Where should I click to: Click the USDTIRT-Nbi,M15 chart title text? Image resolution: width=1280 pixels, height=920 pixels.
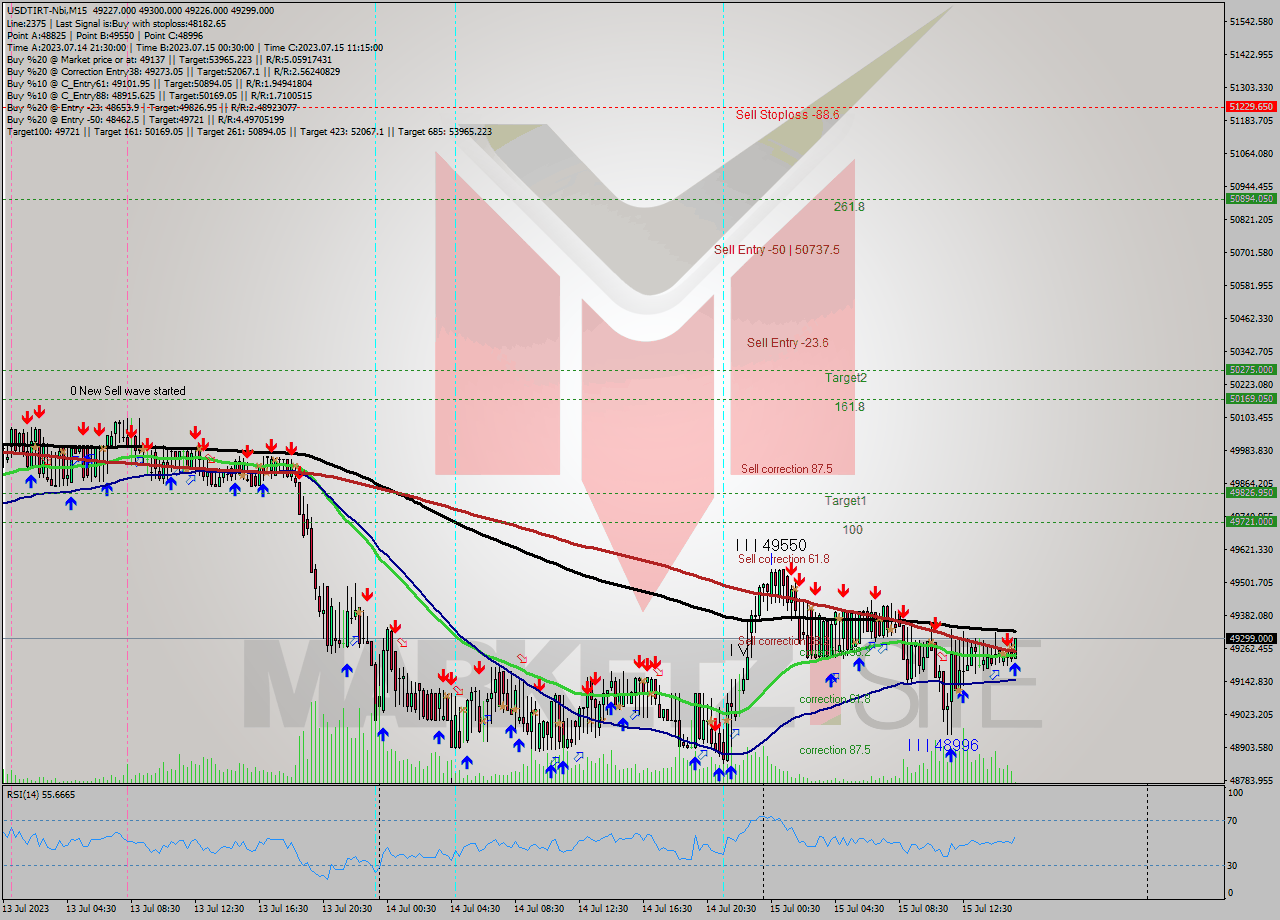tap(47, 11)
